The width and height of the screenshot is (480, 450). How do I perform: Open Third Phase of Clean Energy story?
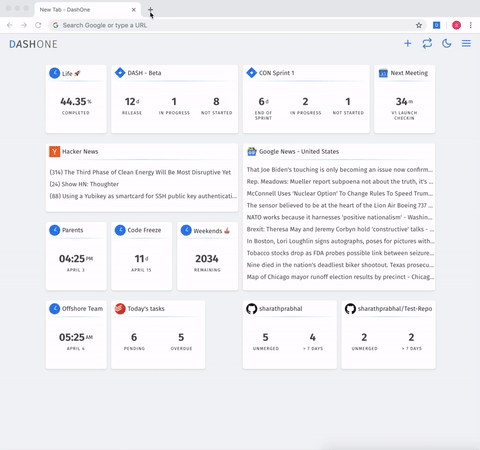(140, 172)
